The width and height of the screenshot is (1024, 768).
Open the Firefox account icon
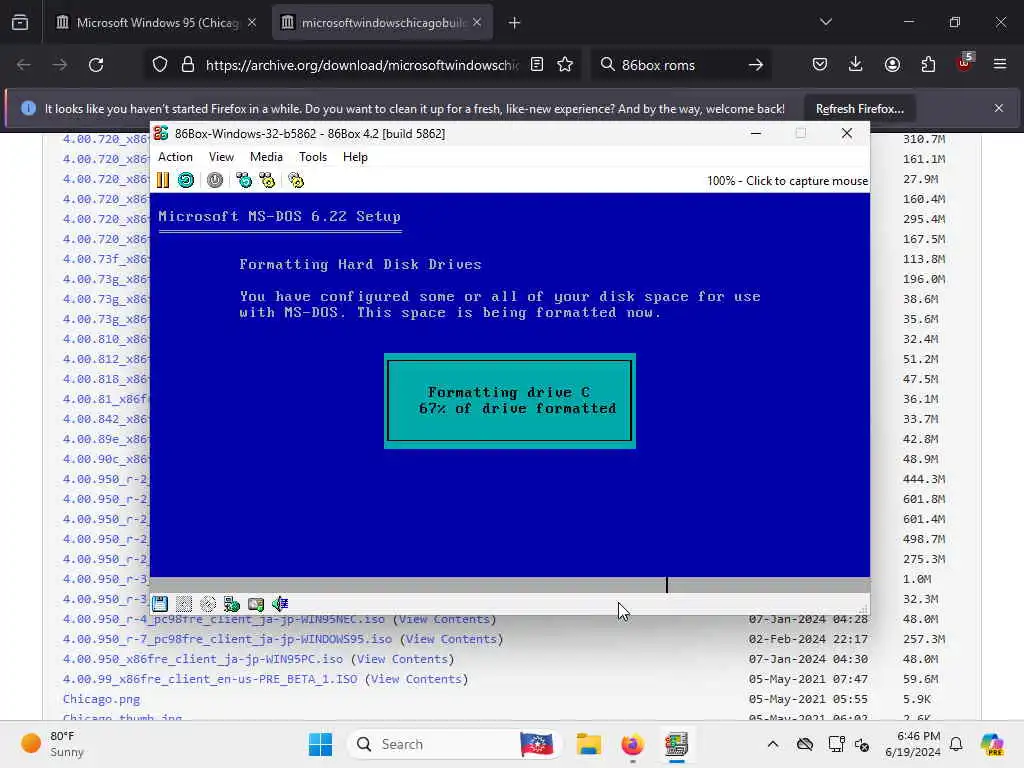(892, 65)
